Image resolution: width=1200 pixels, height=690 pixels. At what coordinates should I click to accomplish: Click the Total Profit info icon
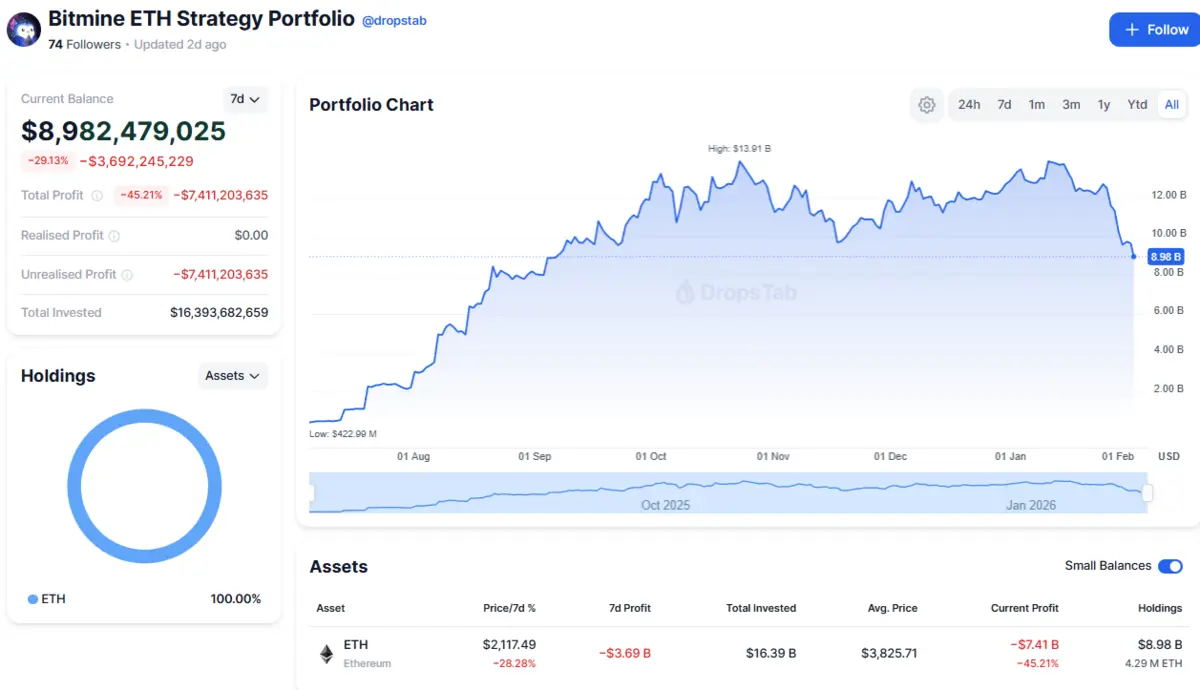(x=97, y=196)
